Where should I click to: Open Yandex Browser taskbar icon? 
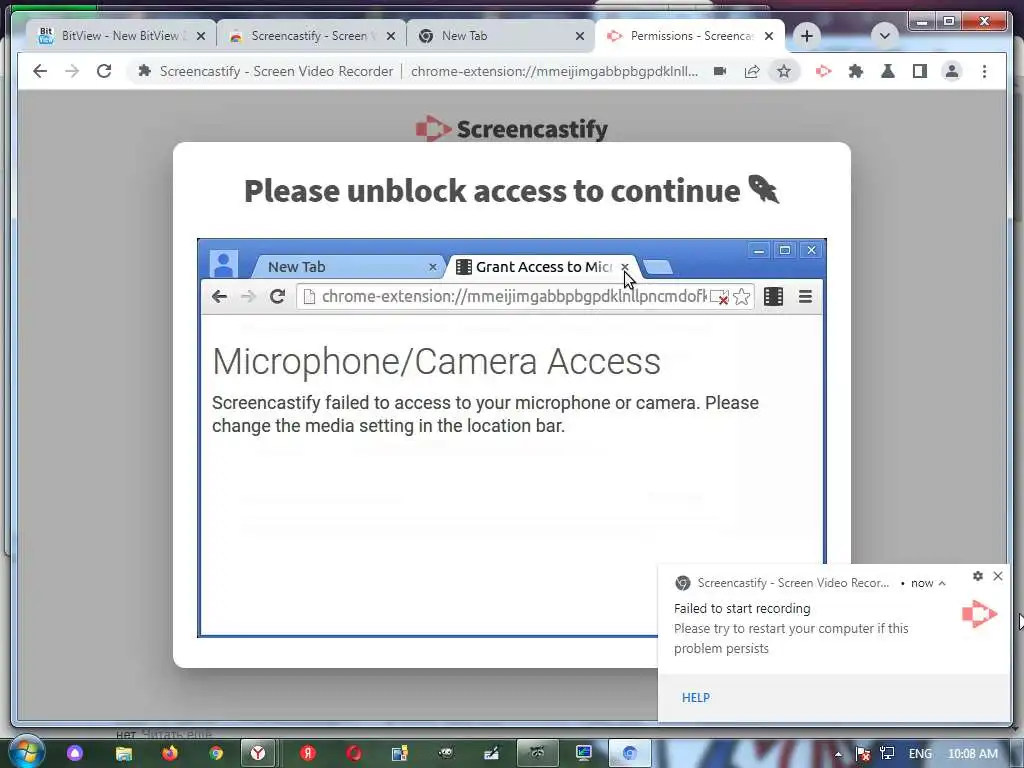tap(258, 753)
